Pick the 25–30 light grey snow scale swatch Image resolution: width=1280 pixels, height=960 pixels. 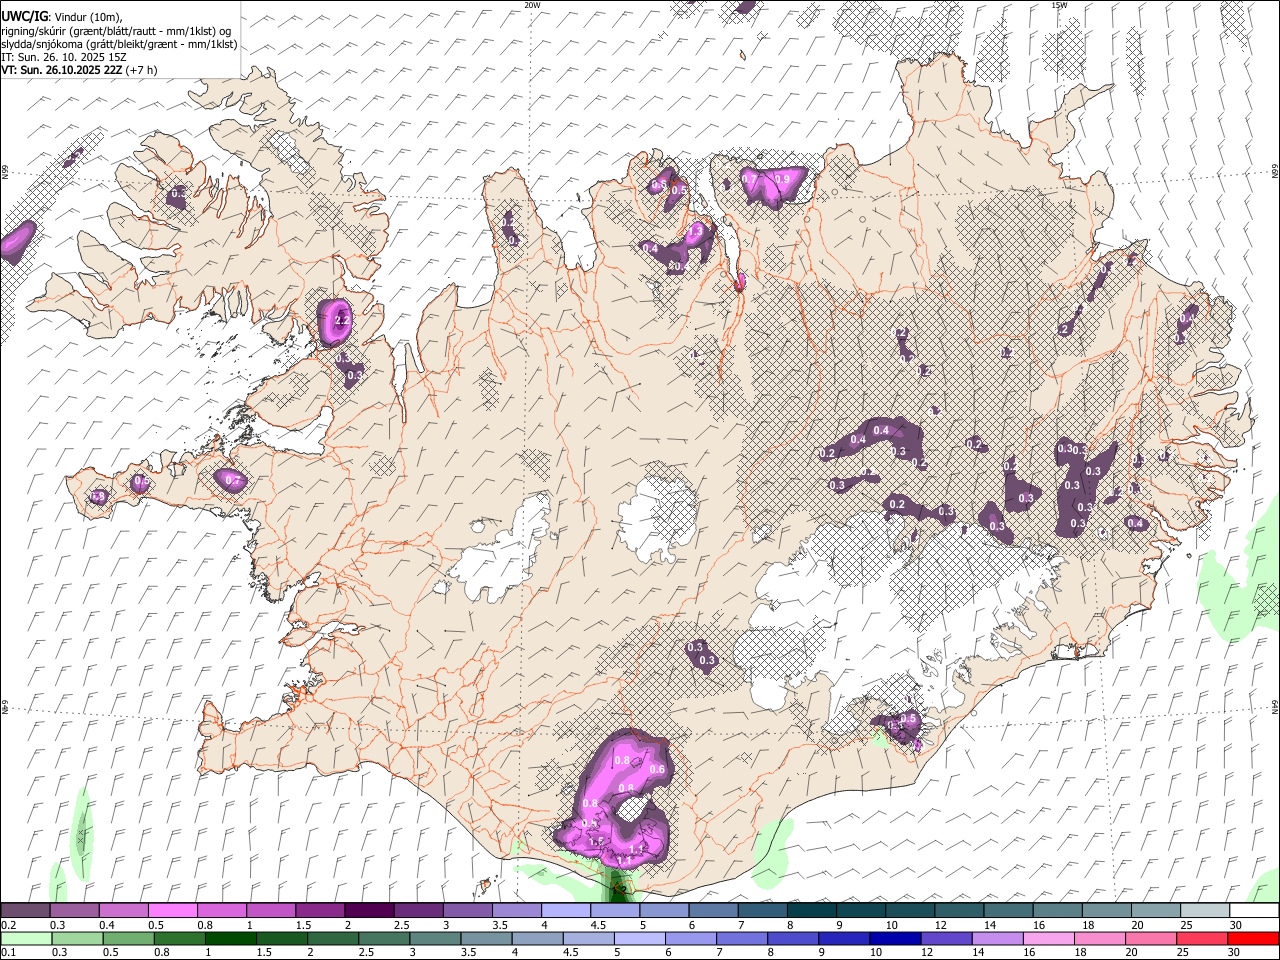pos(1204,911)
